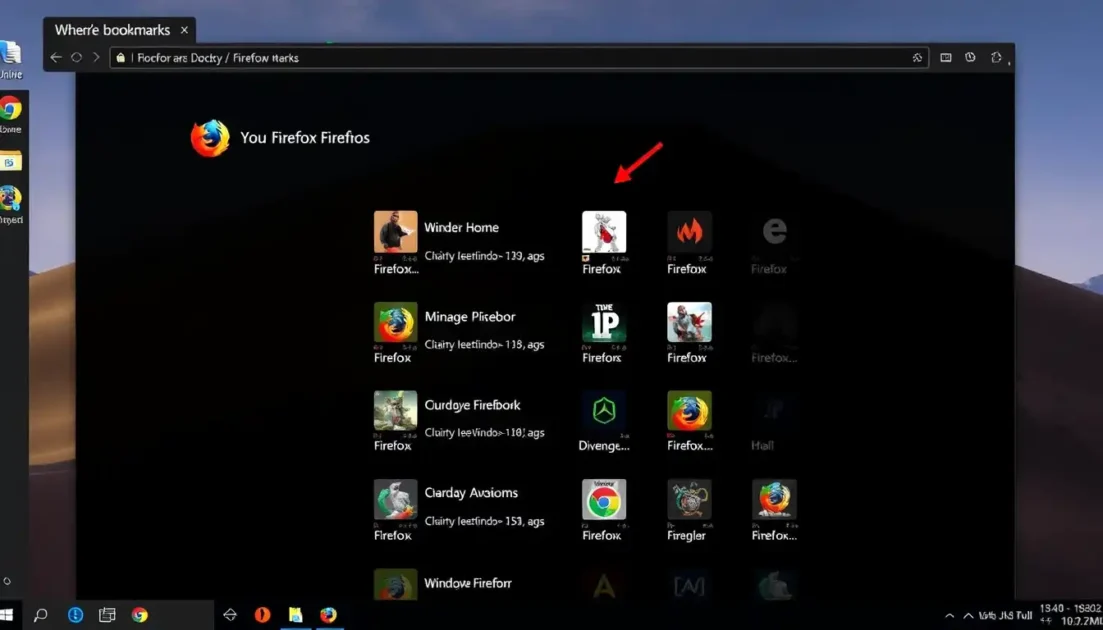Image resolution: width=1103 pixels, height=630 pixels.
Task: Click the "Winder Home" title
Action: pos(461,228)
